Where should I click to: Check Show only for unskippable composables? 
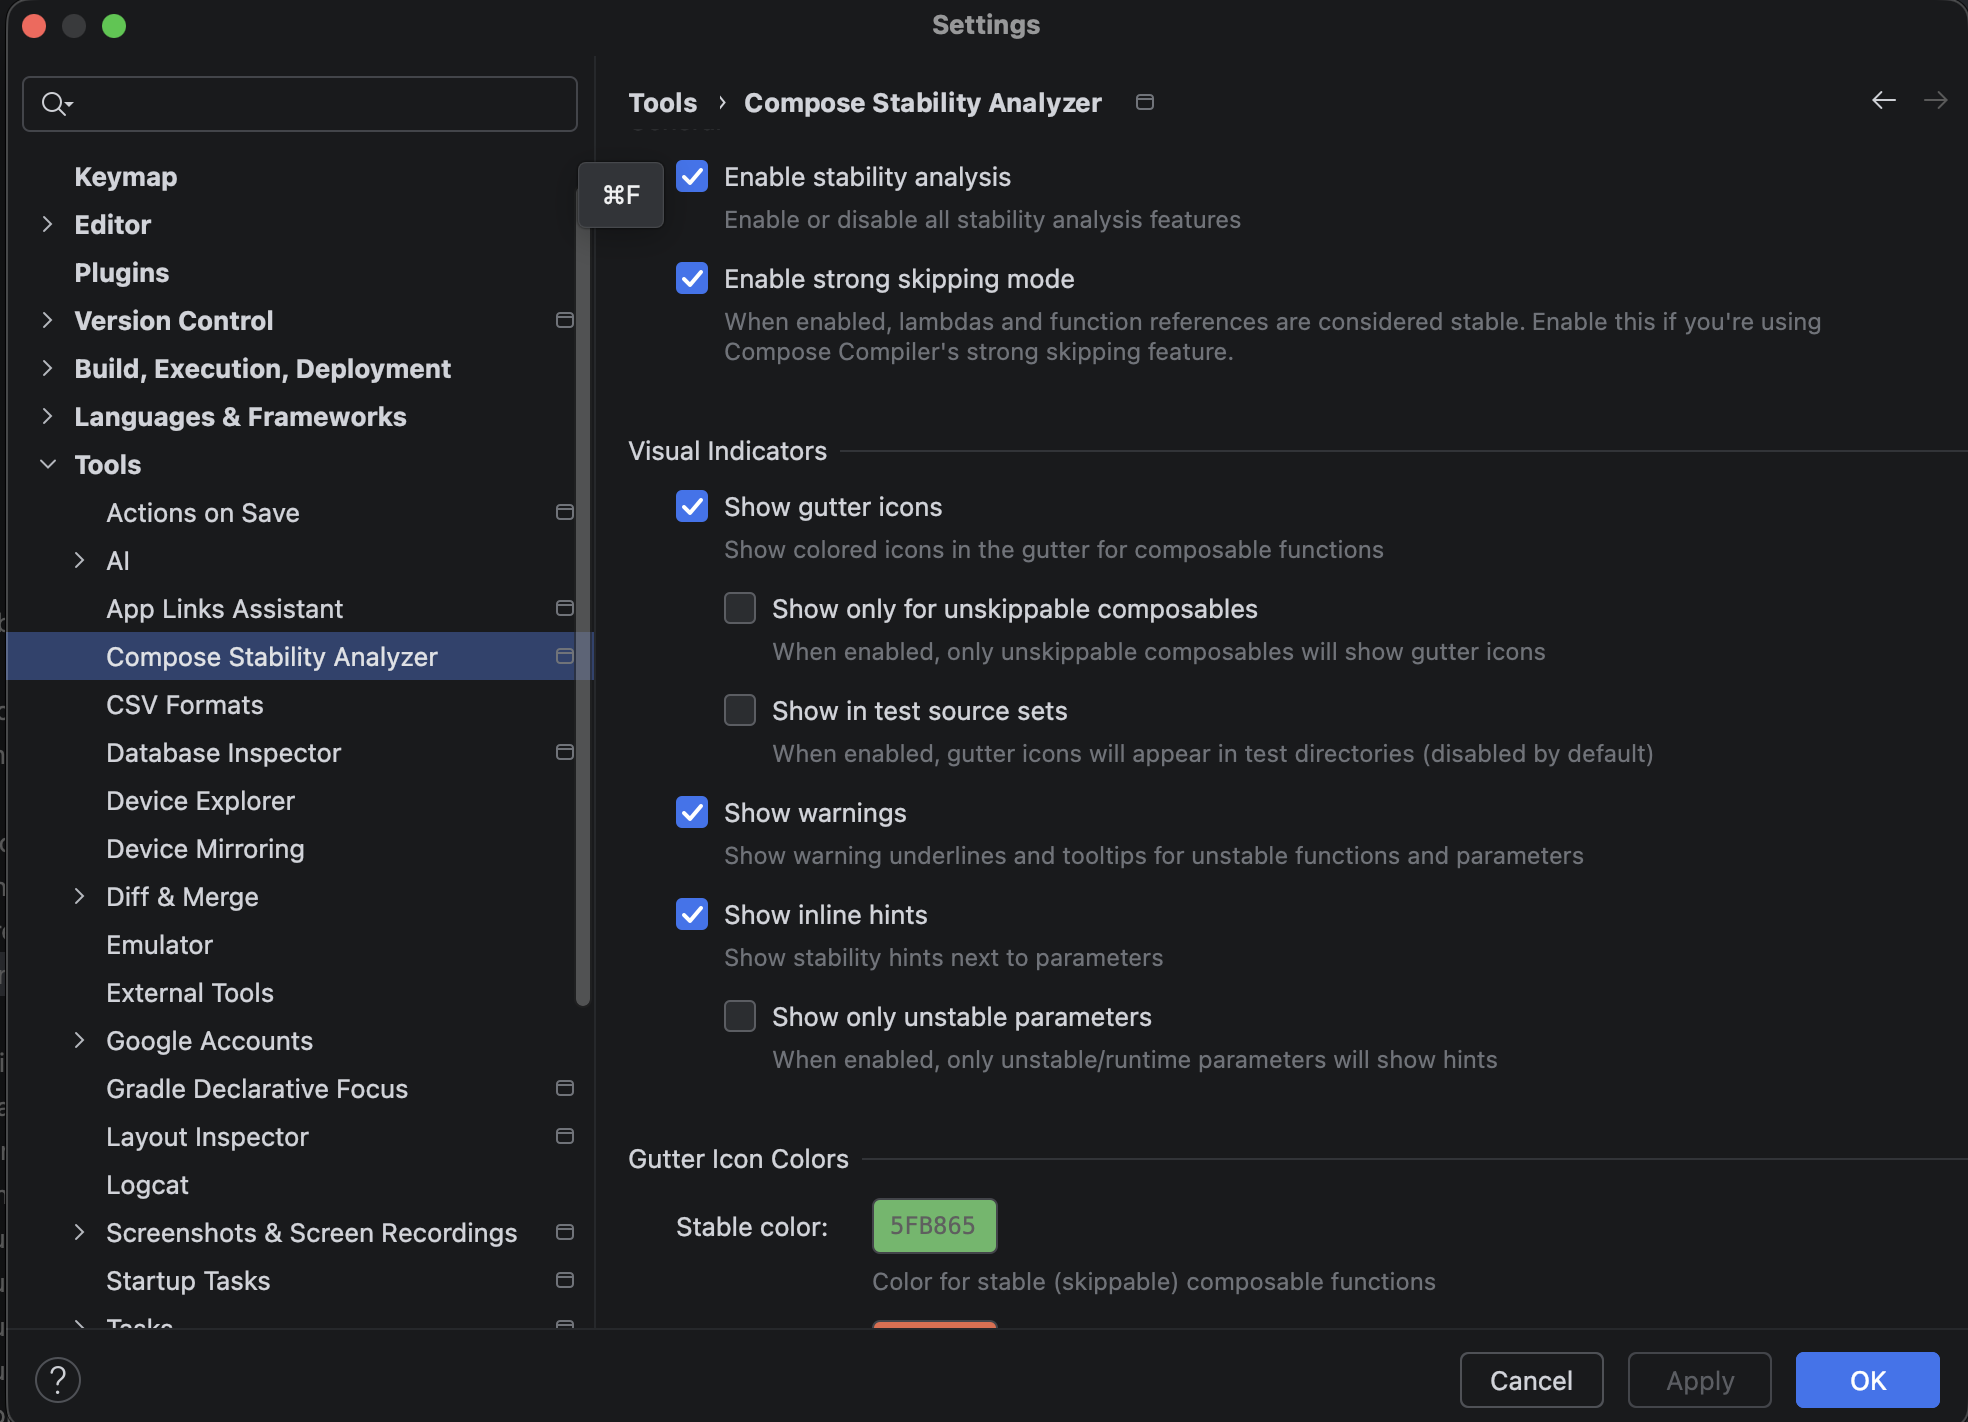[x=740, y=608]
